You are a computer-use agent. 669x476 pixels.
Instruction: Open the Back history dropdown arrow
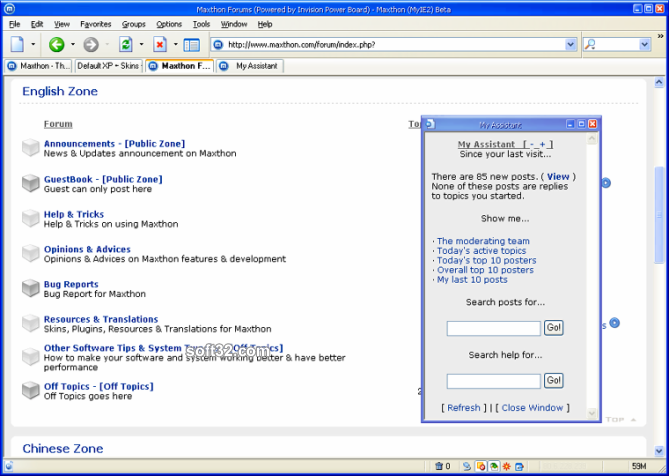(x=73, y=44)
